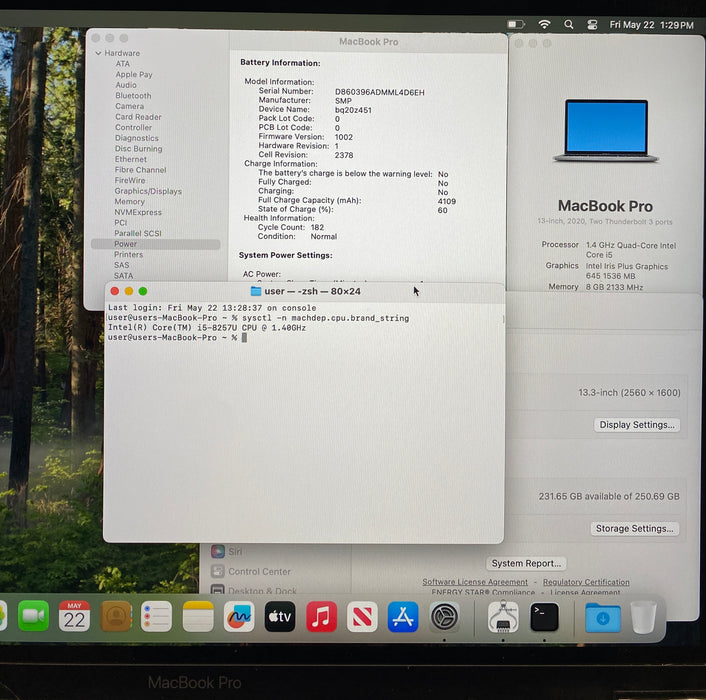This screenshot has height=700, width=706.
Task: Open Diagnostics hardware entry
Action: [x=136, y=138]
